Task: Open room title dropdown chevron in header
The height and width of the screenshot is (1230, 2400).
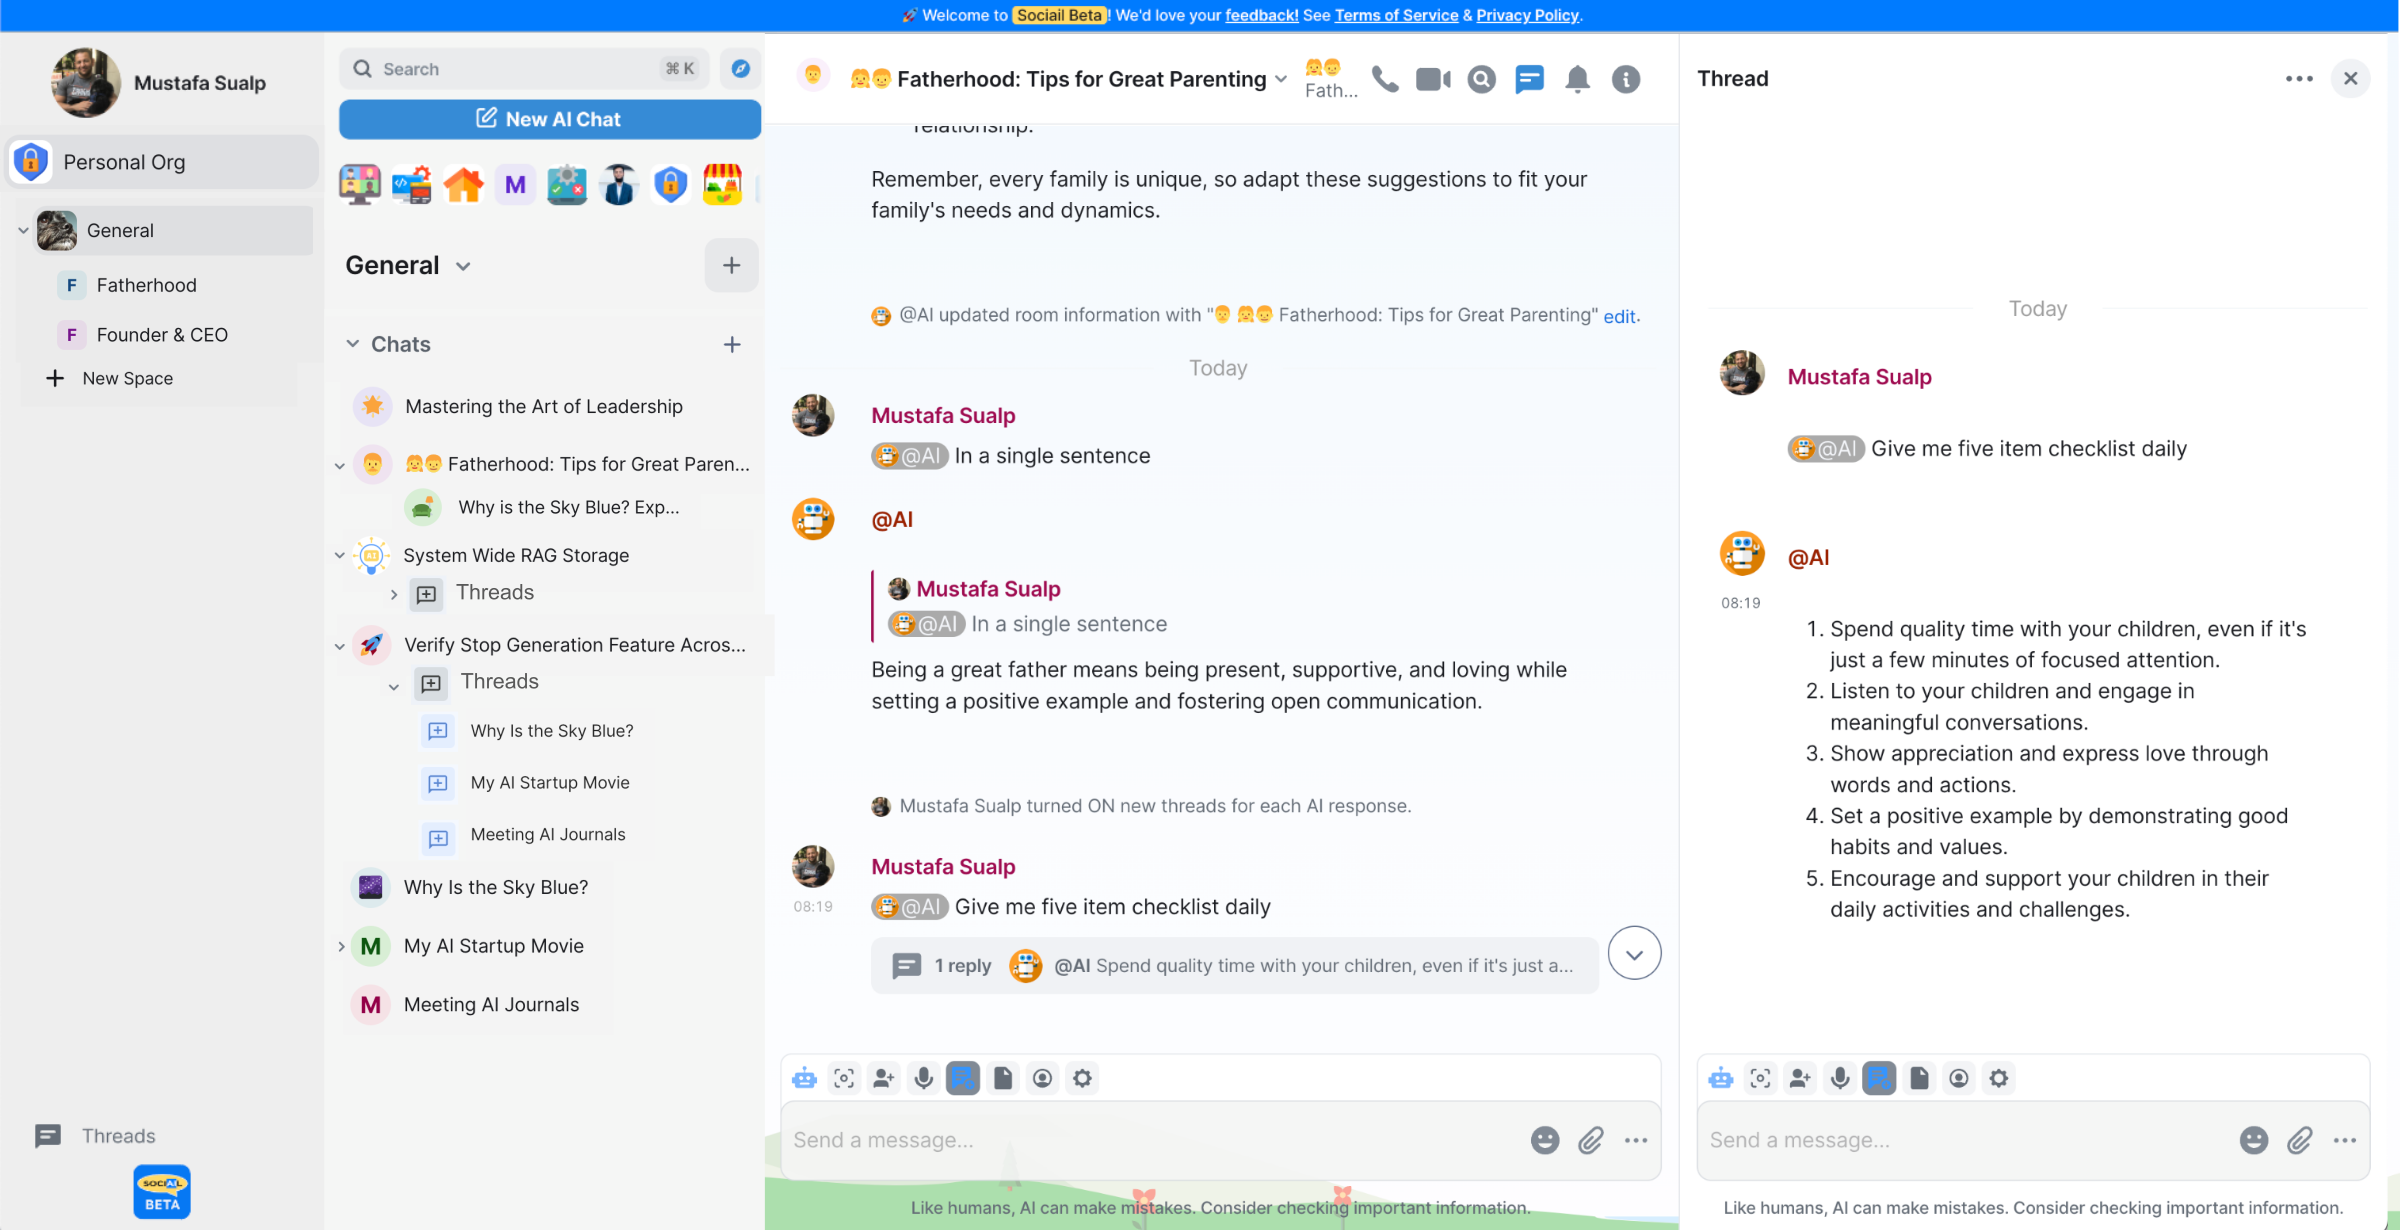Action: (1280, 79)
